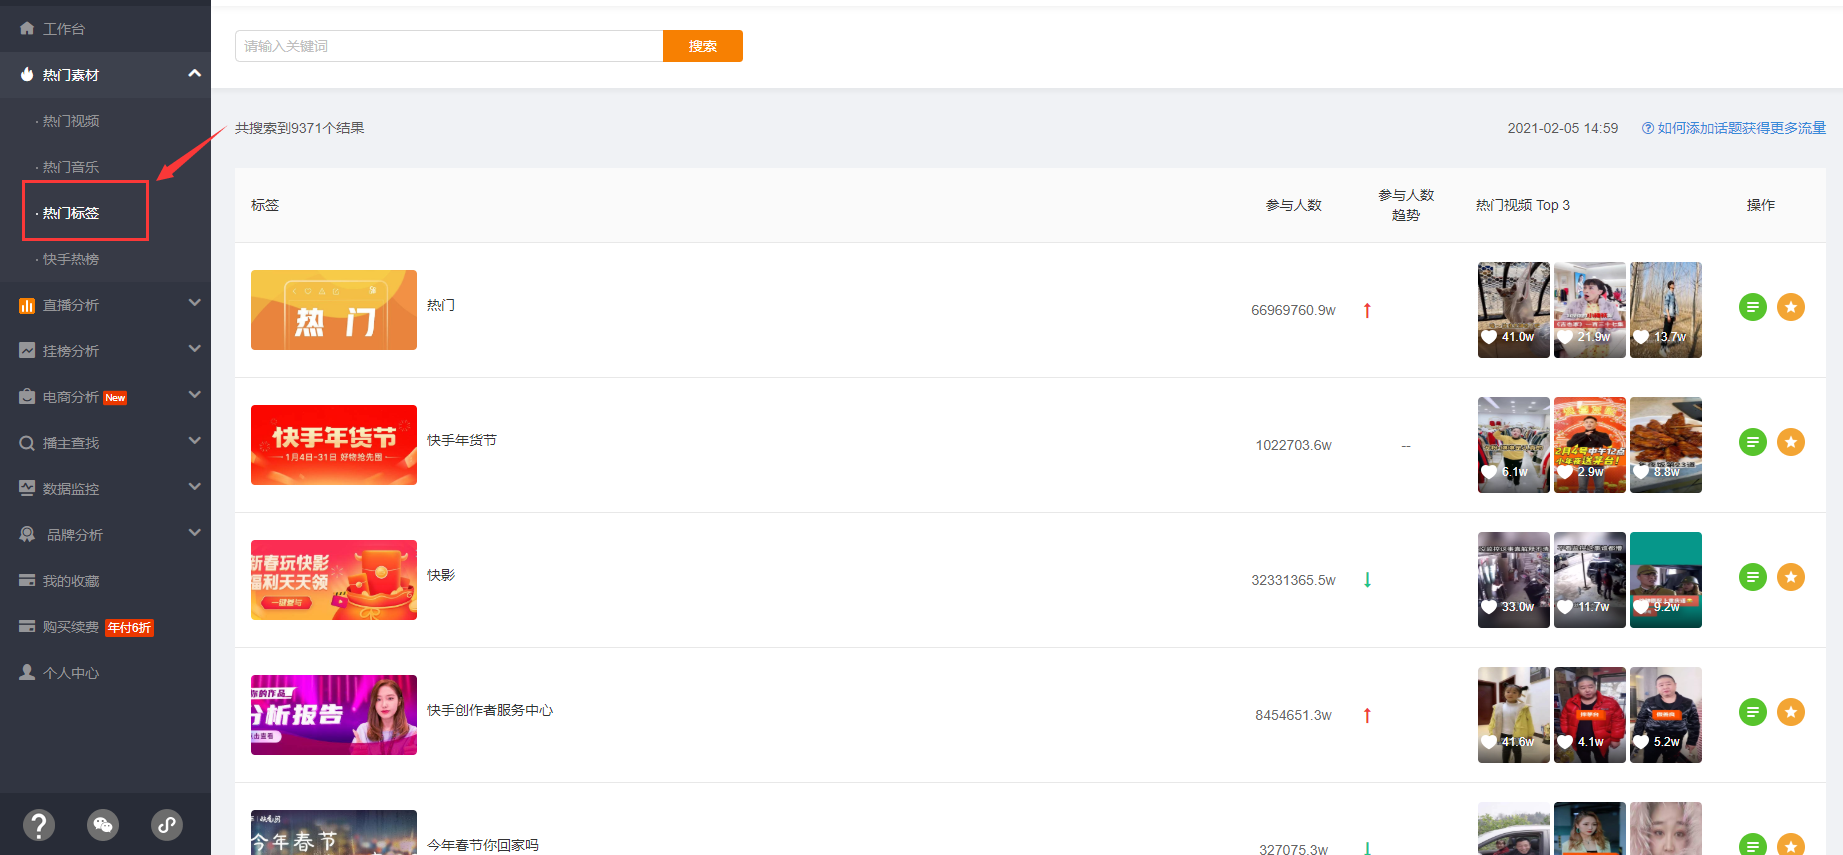Open 快手创作者服务中心 video with 41.6w likes
Image resolution: width=1843 pixels, height=855 pixels.
tap(1514, 715)
